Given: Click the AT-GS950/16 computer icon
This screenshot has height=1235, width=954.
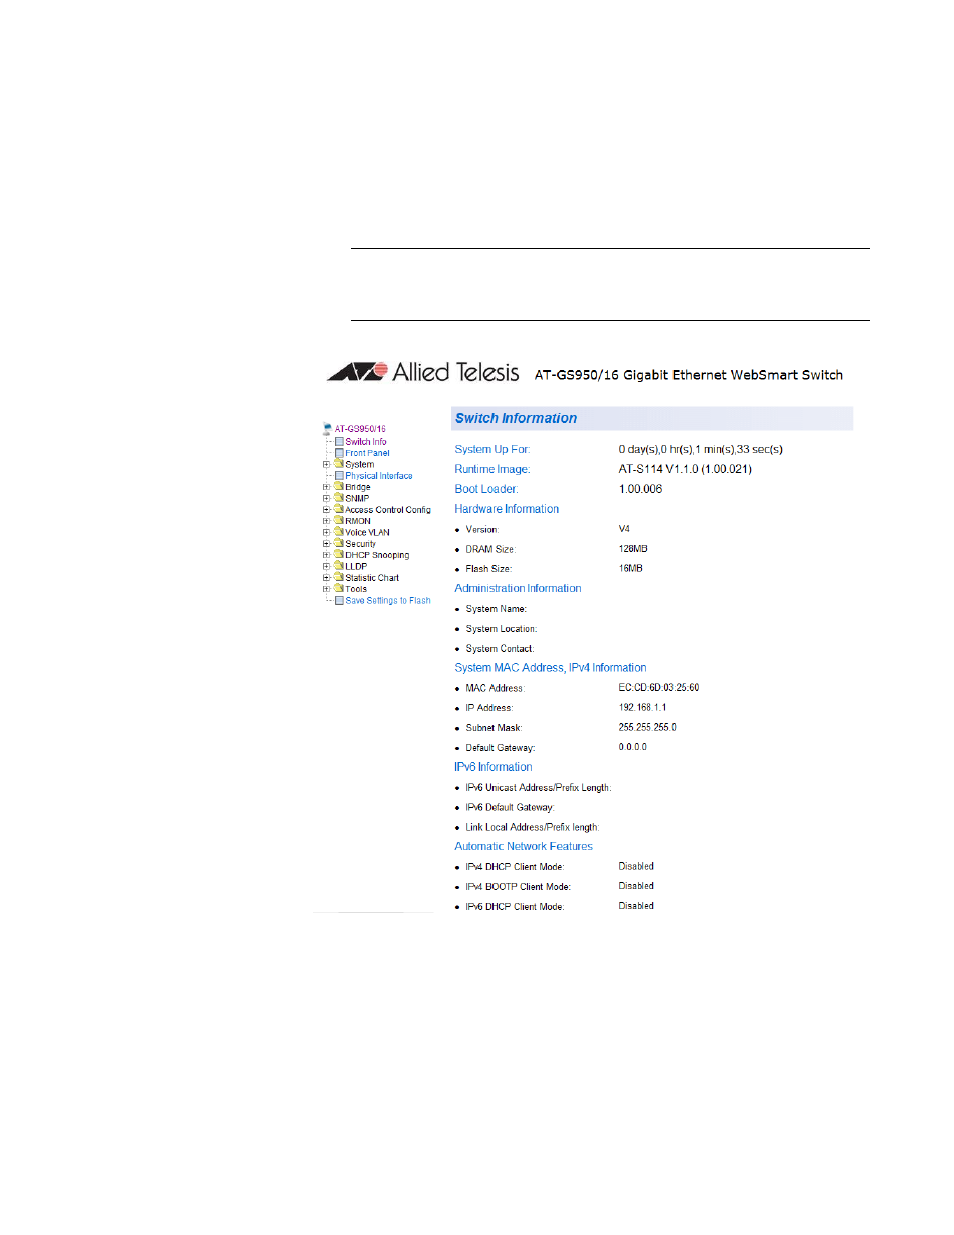Looking at the screenshot, I should coord(327,428).
